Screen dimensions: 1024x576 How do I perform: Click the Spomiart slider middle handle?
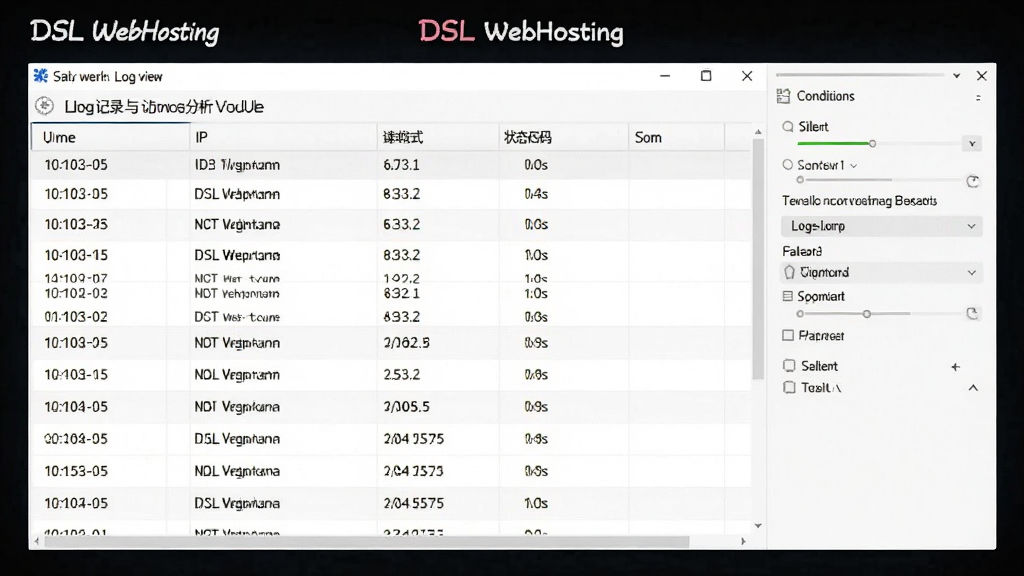coord(867,314)
